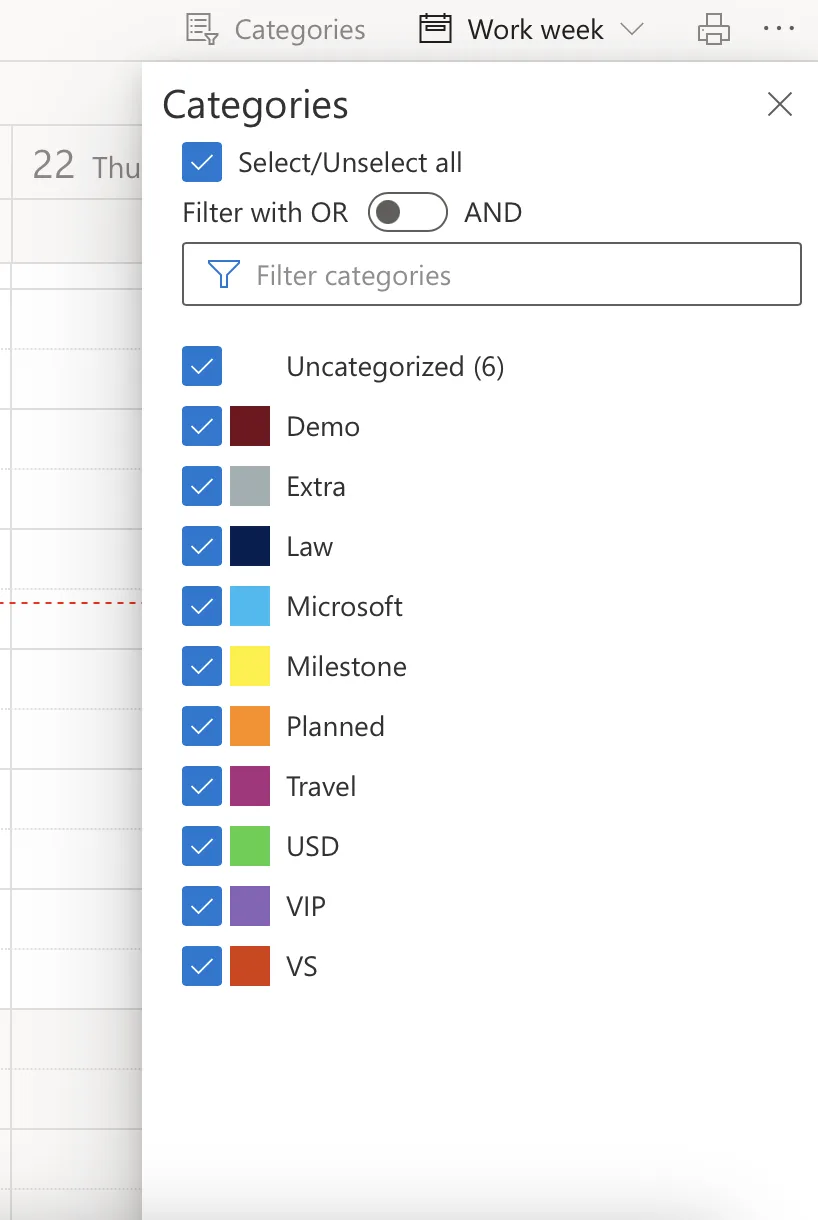Uncheck Select/Unselect all
Image resolution: width=818 pixels, height=1220 pixels.
click(201, 162)
